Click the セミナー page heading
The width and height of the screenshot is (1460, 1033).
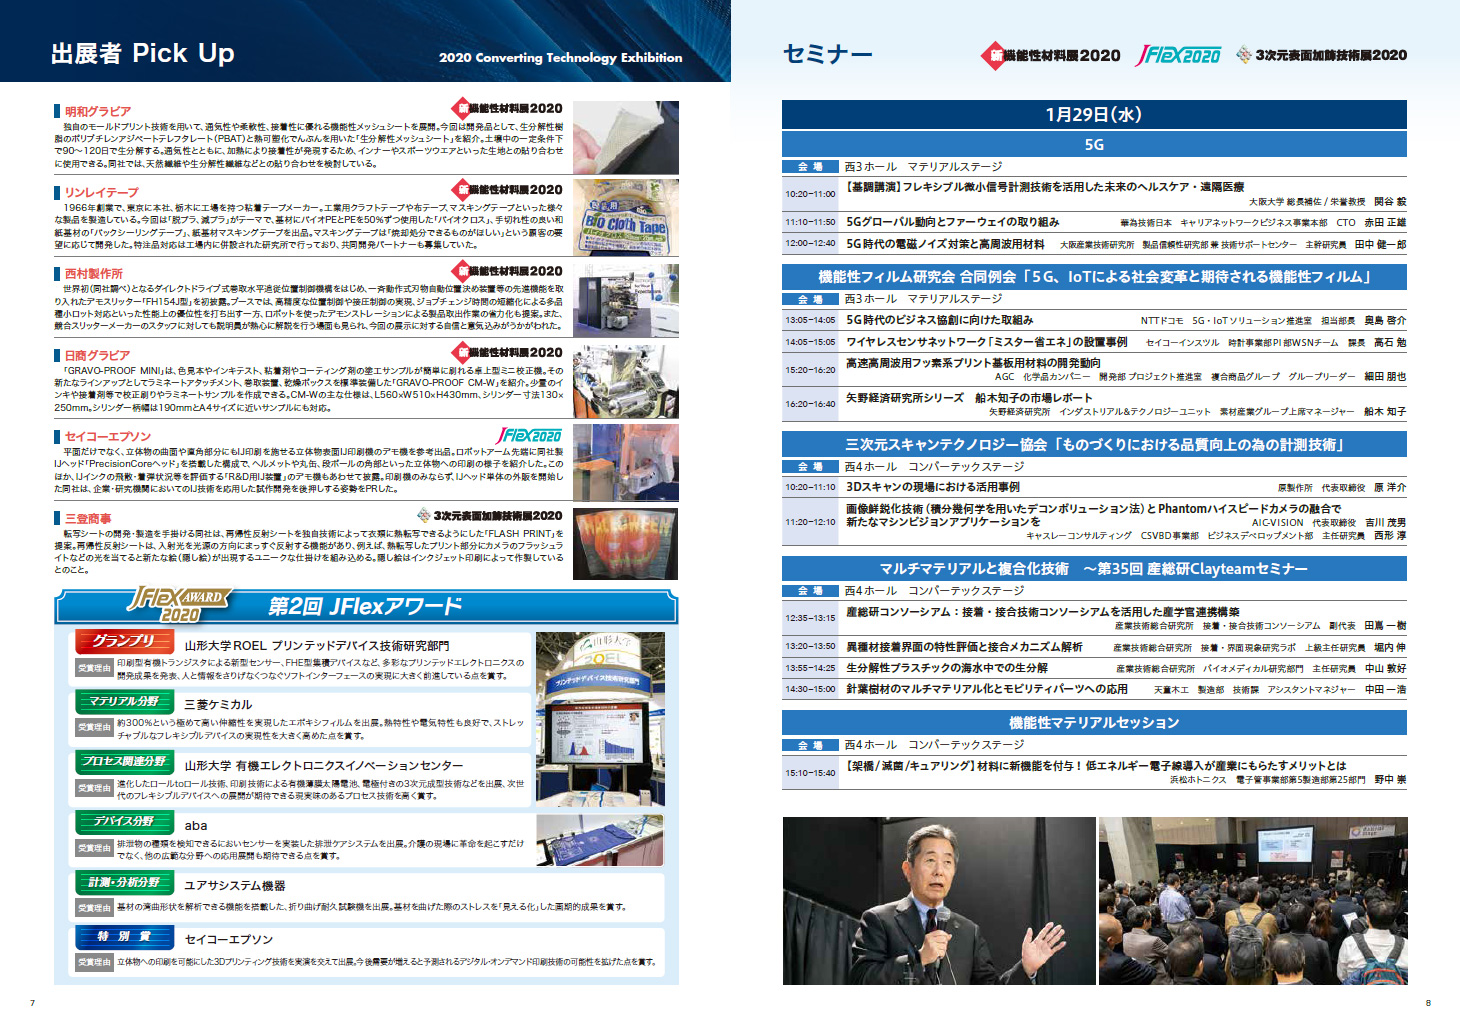pyautogui.click(x=827, y=54)
